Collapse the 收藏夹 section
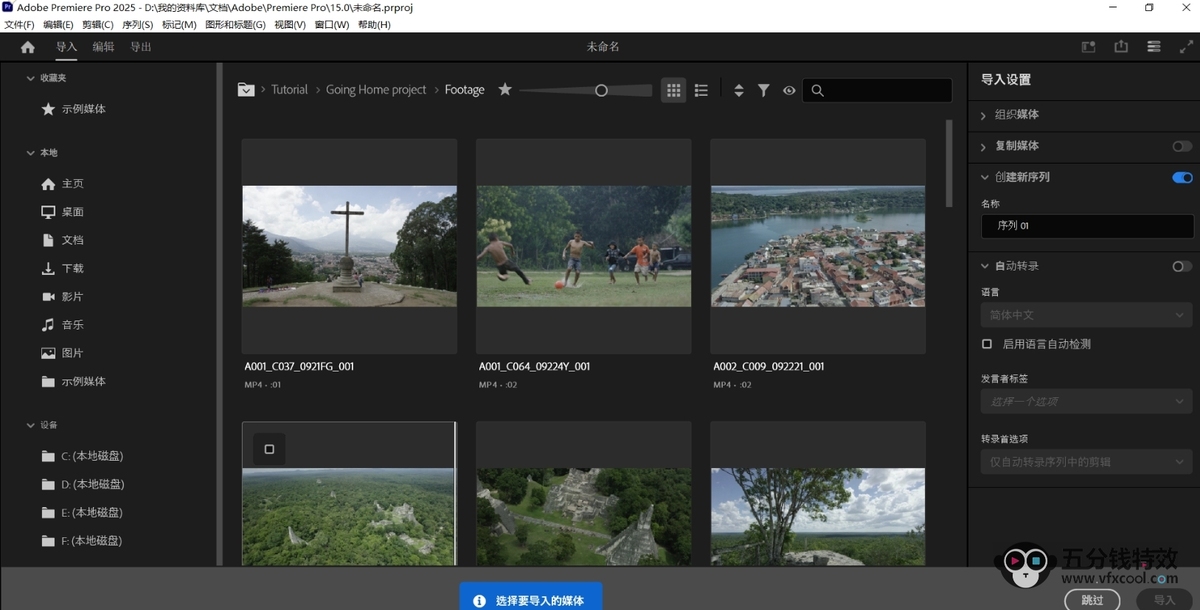Screen dimensions: 1200x610 click(30, 78)
